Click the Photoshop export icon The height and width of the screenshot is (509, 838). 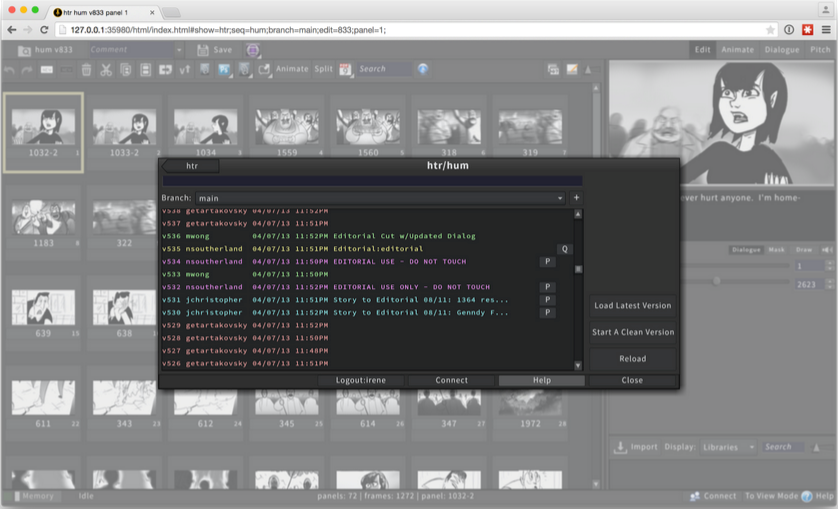(223, 69)
